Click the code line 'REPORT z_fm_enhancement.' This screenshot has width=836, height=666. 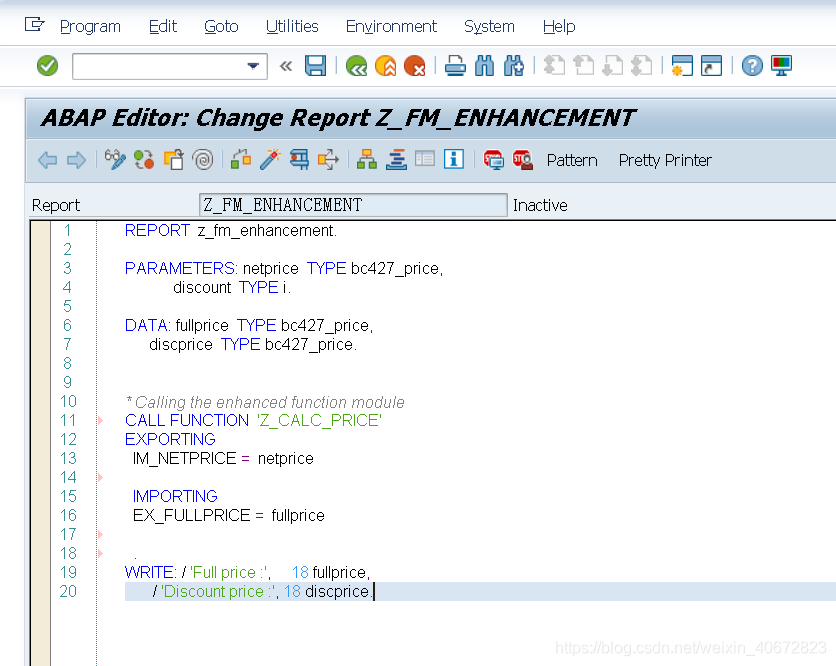[x=231, y=230]
